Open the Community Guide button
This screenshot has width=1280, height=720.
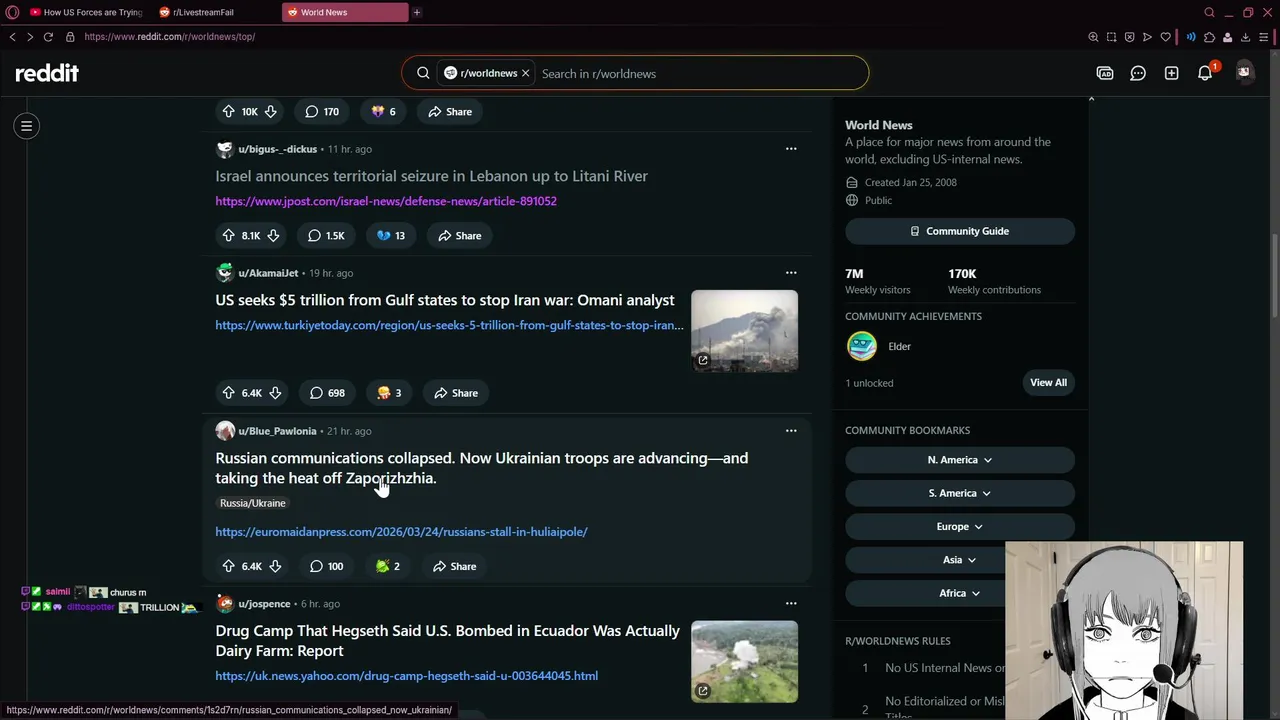point(960,231)
